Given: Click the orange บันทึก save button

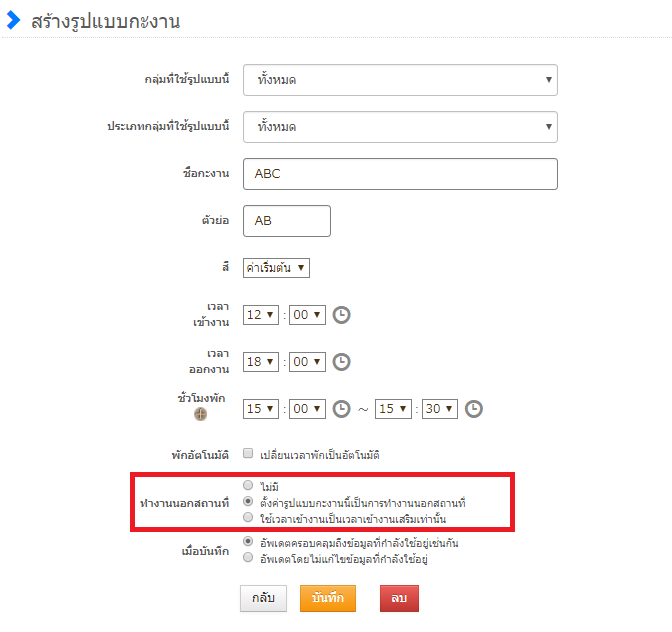Looking at the screenshot, I should point(328,597).
